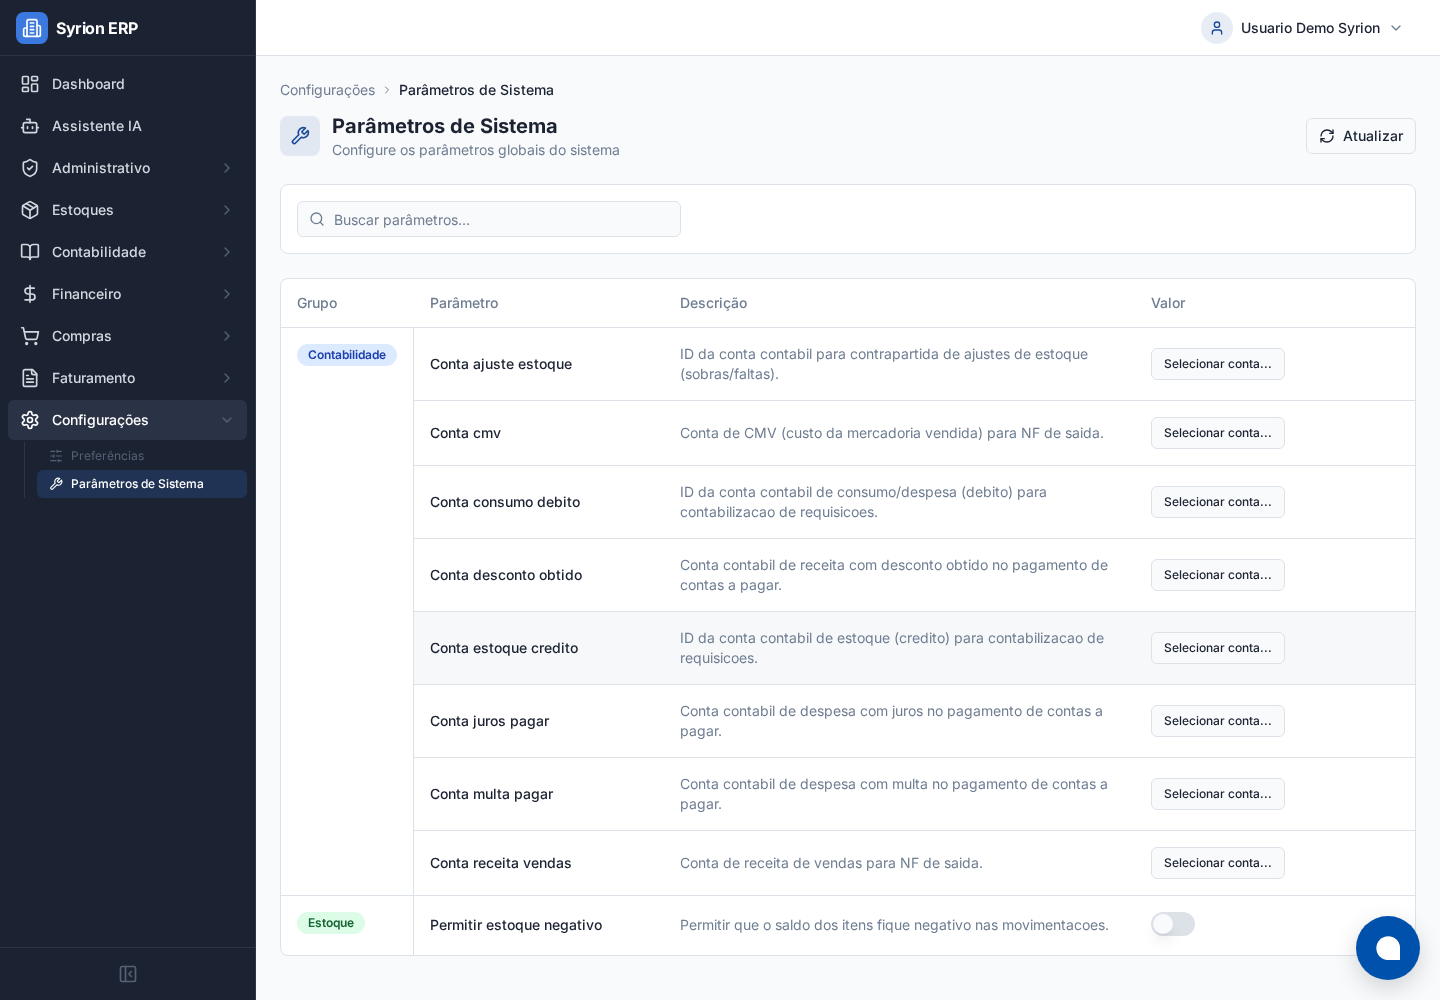The image size is (1440, 1000).
Task: Click the refresh icon in Atualizar
Action: coord(1327,136)
